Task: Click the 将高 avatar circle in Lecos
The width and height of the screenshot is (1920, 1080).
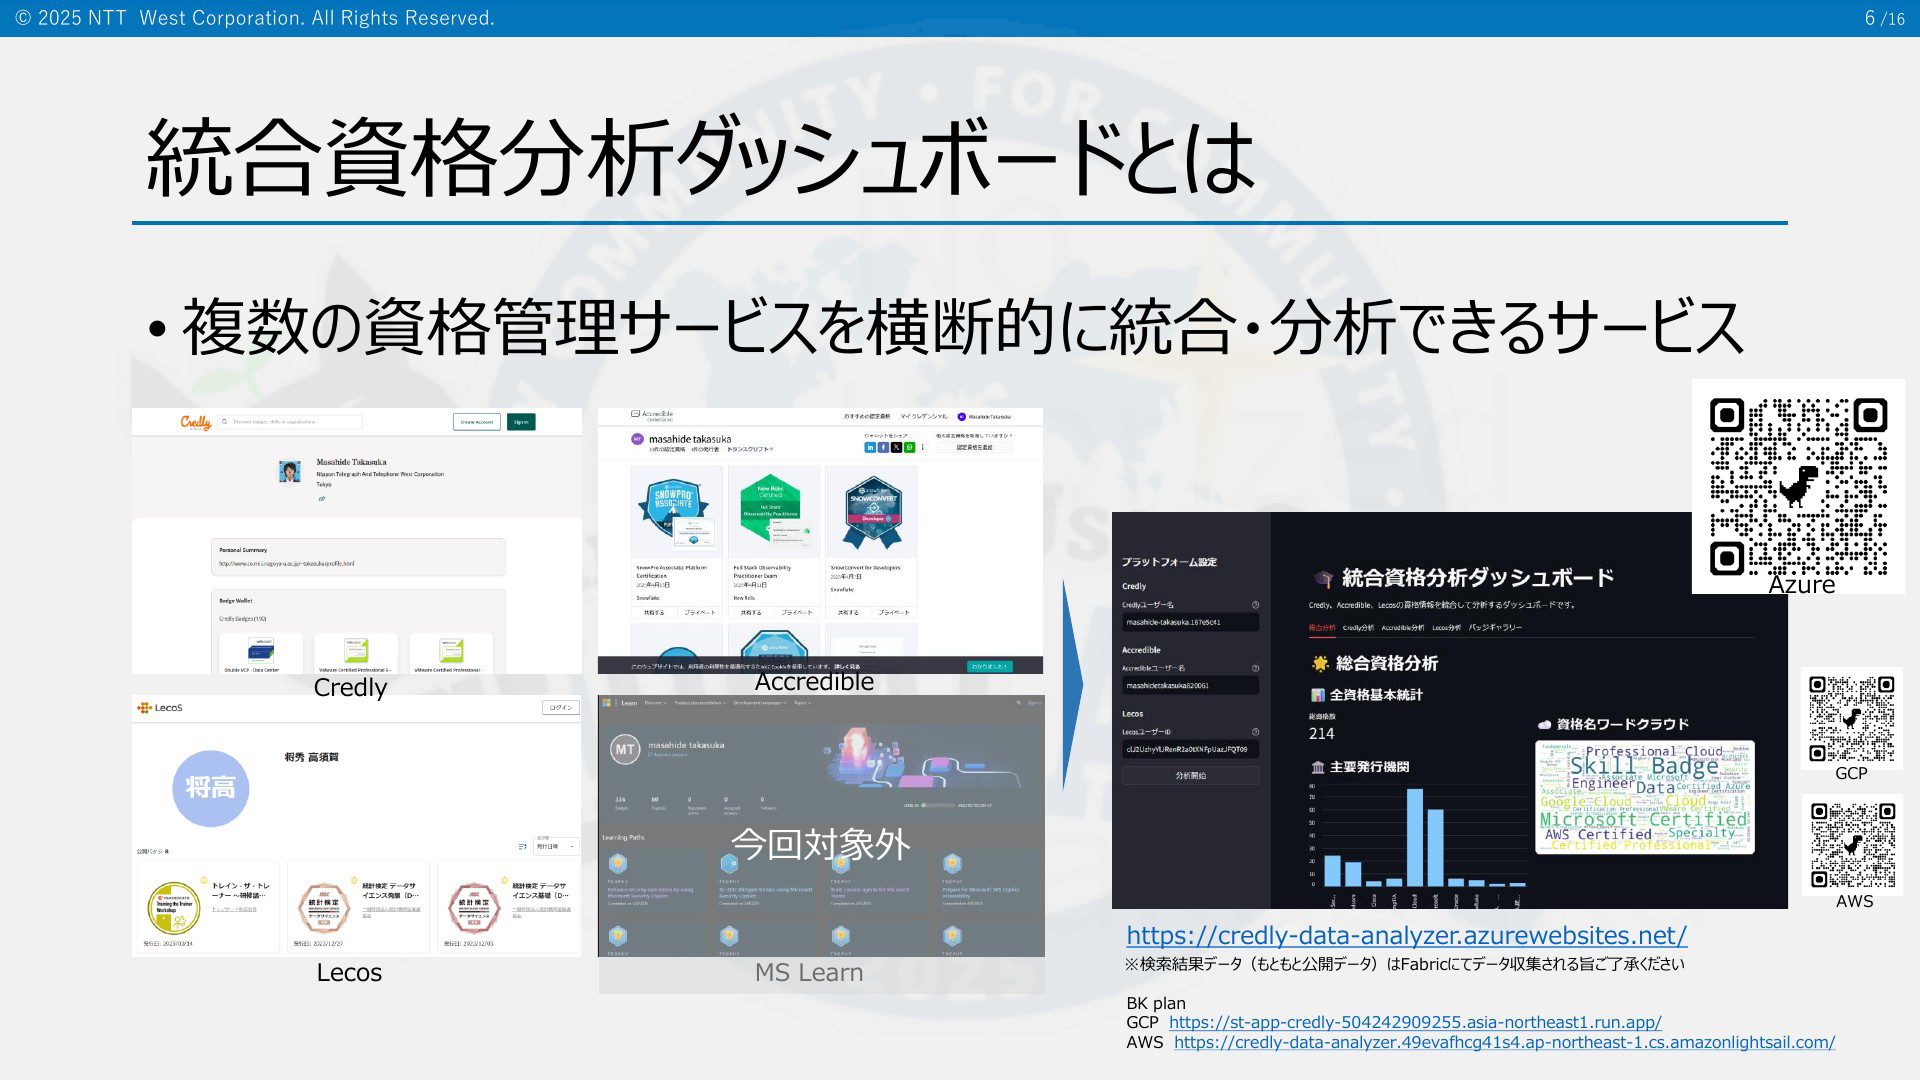Action: point(210,788)
